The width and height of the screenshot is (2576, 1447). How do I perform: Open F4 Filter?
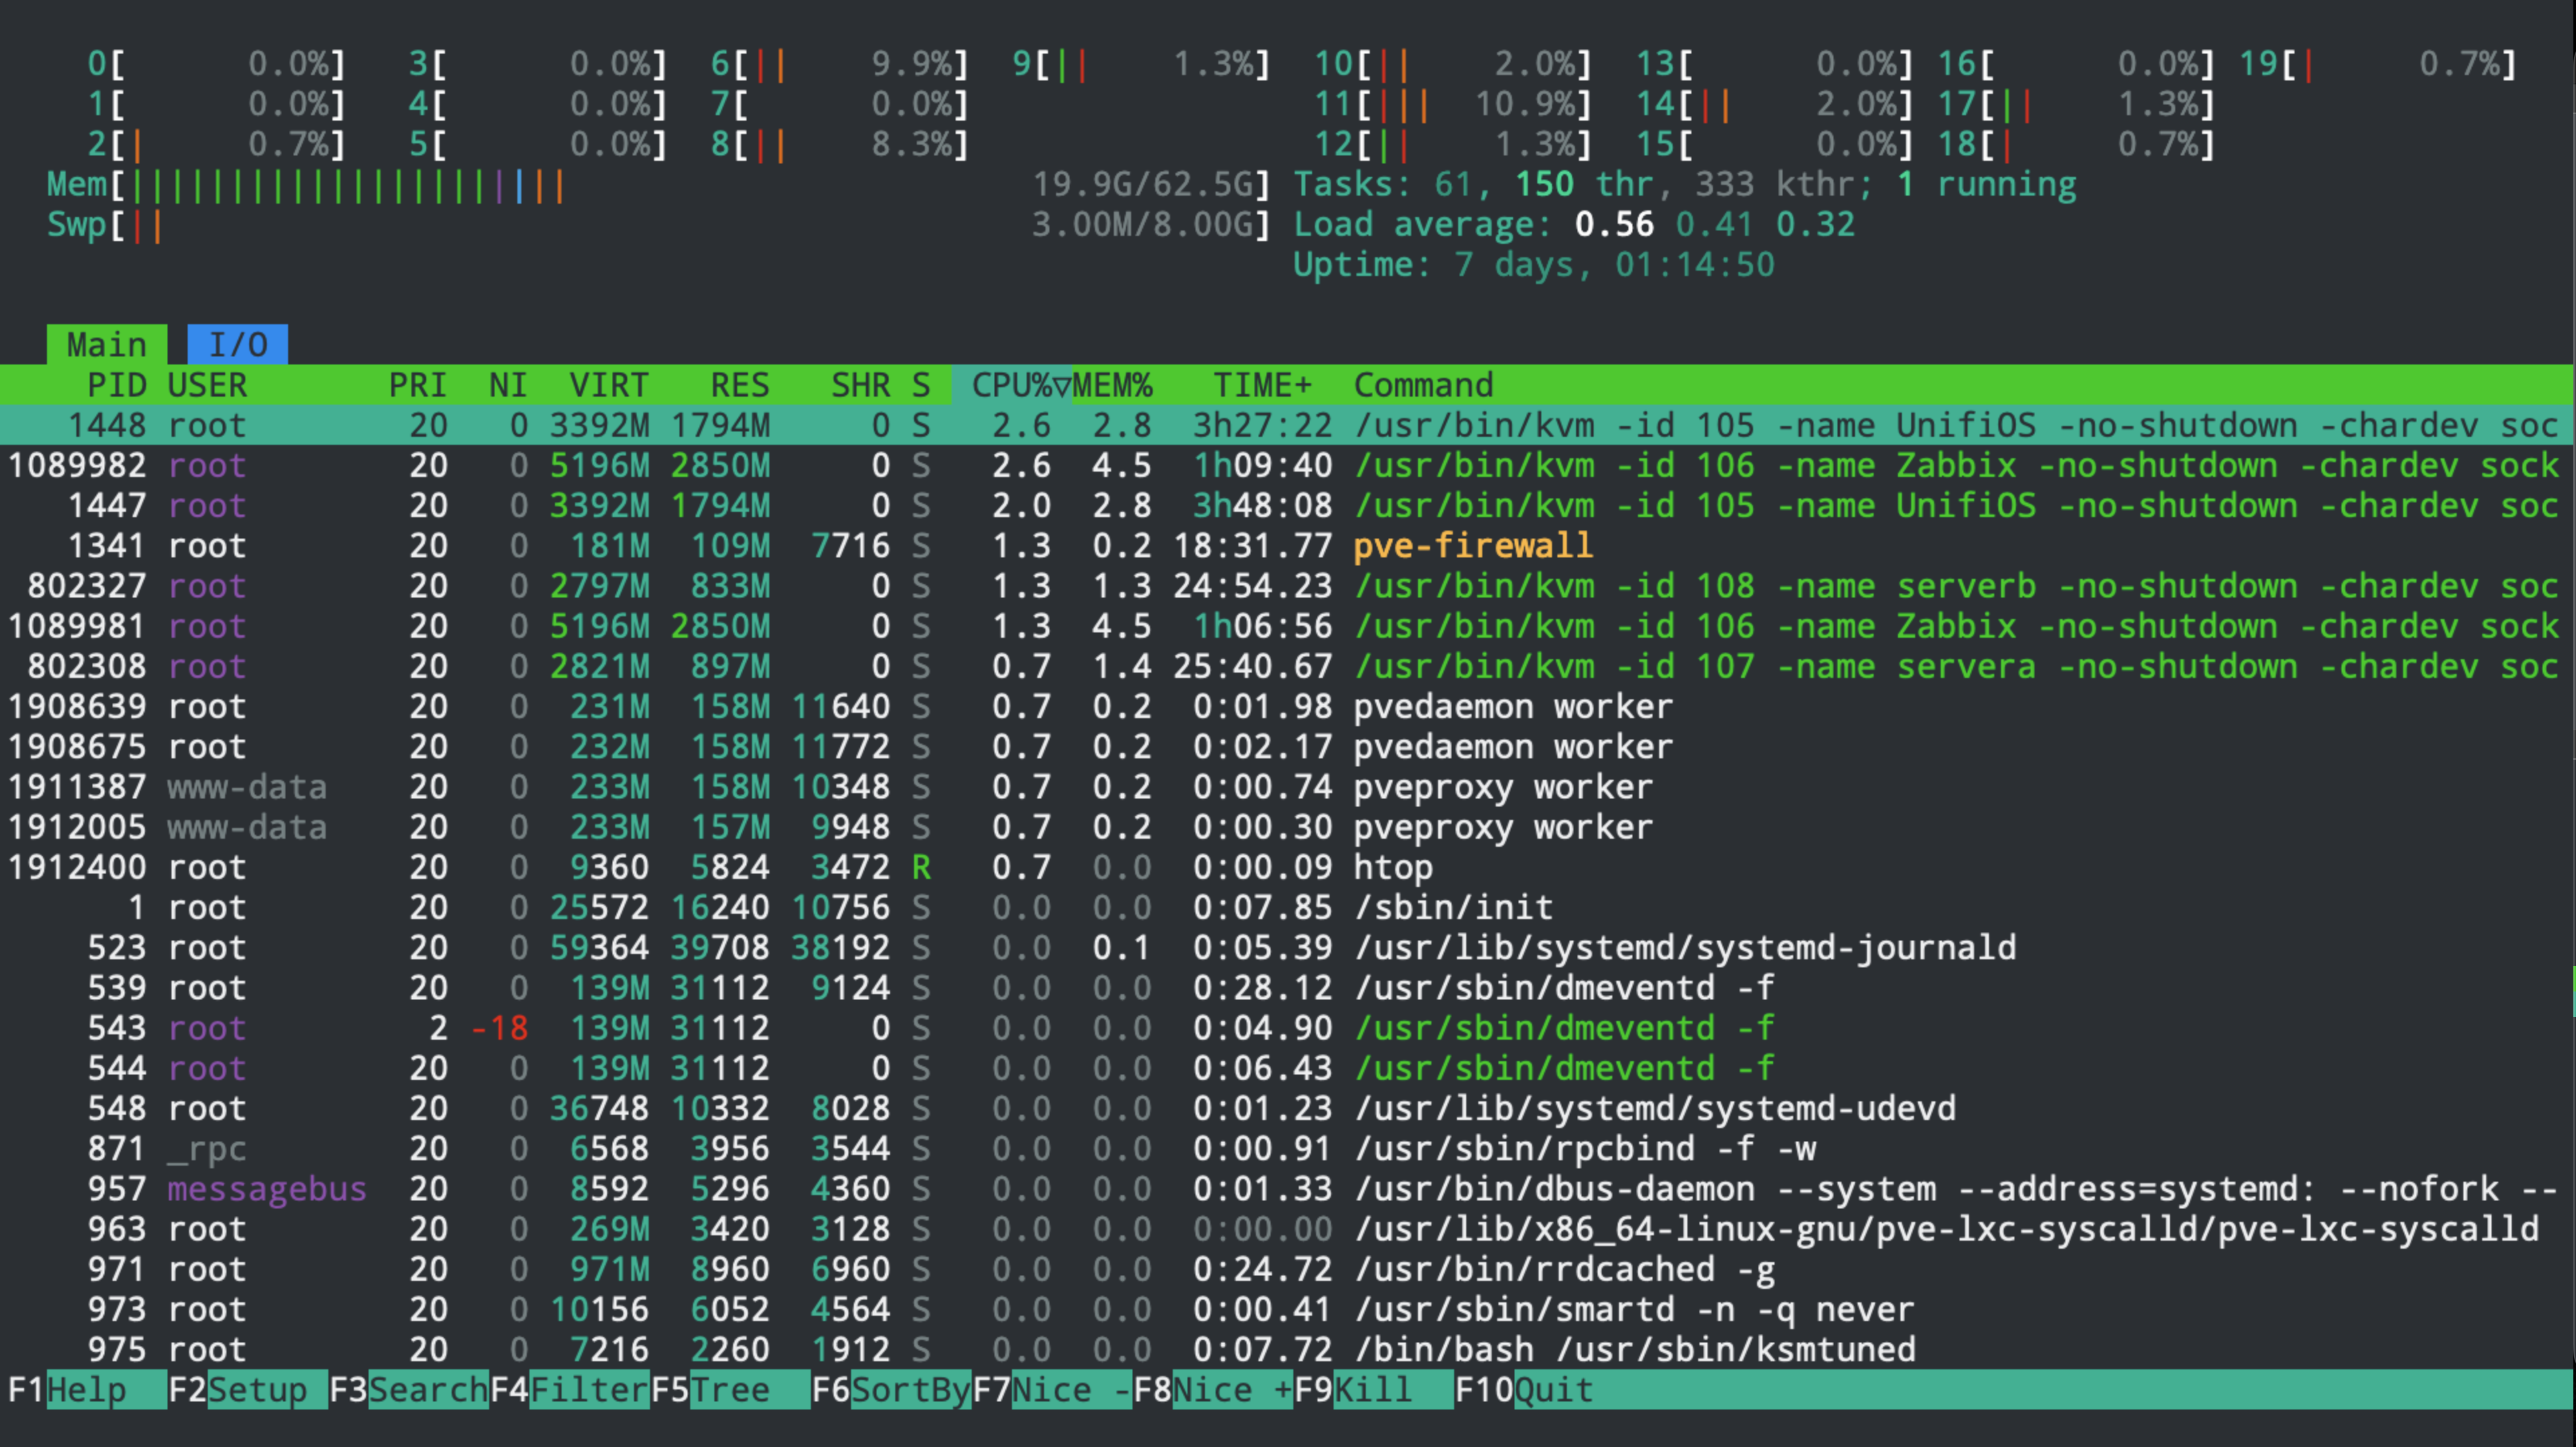tap(570, 1390)
